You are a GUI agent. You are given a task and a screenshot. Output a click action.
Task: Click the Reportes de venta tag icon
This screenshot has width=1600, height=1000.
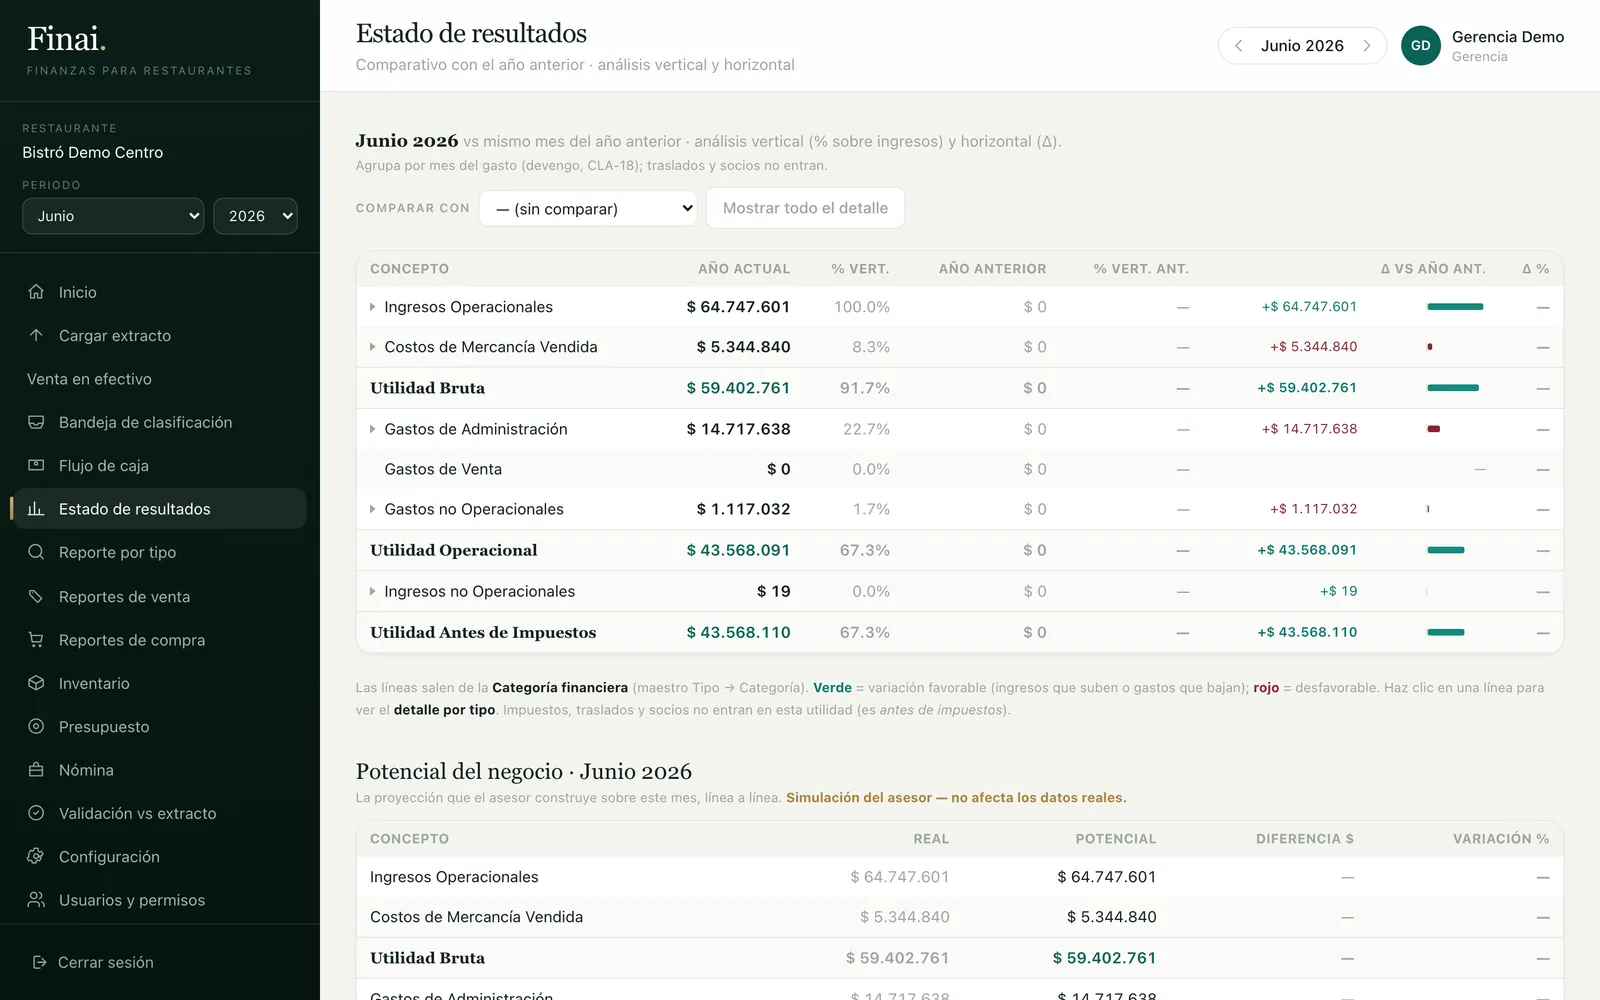tap(36, 596)
